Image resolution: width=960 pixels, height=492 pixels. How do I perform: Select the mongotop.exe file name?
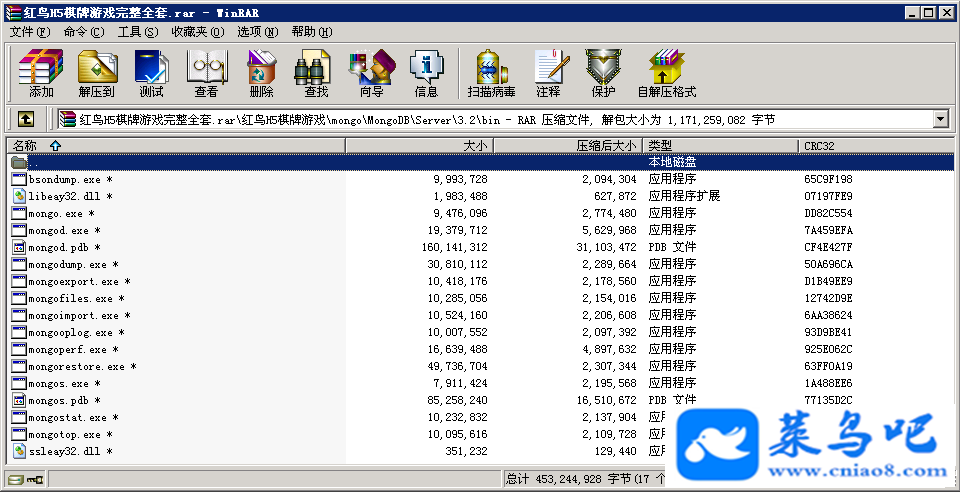64,435
